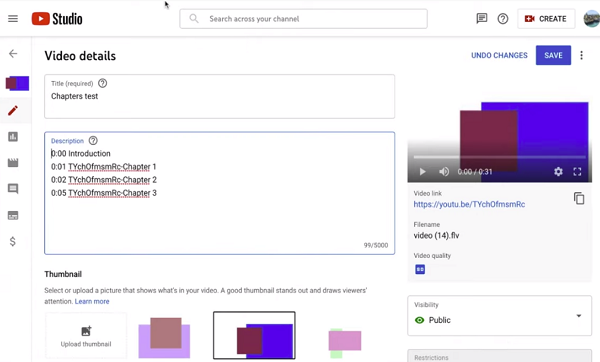Go back using the left arrow icon

(13, 54)
